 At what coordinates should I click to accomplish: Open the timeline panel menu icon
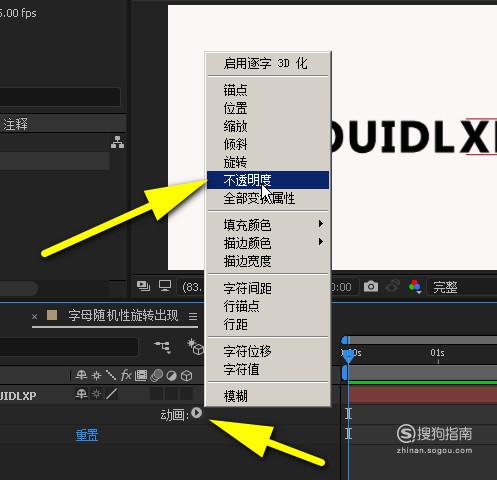(193, 316)
